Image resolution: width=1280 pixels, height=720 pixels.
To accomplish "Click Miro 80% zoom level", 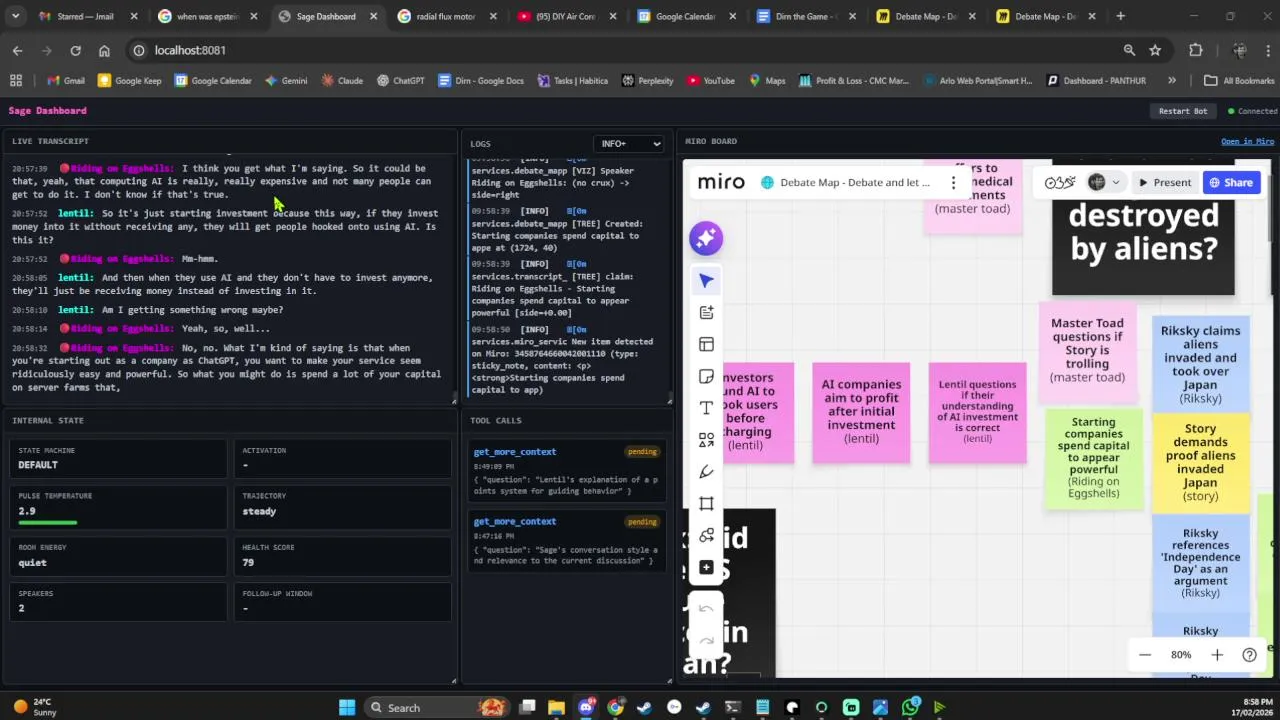I will 1181,655.
